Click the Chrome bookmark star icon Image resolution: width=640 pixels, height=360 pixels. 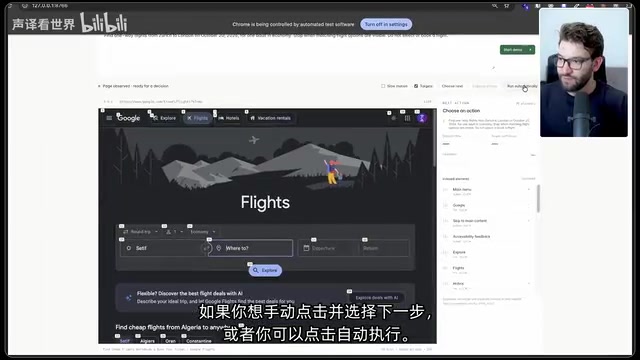coord(507,6)
